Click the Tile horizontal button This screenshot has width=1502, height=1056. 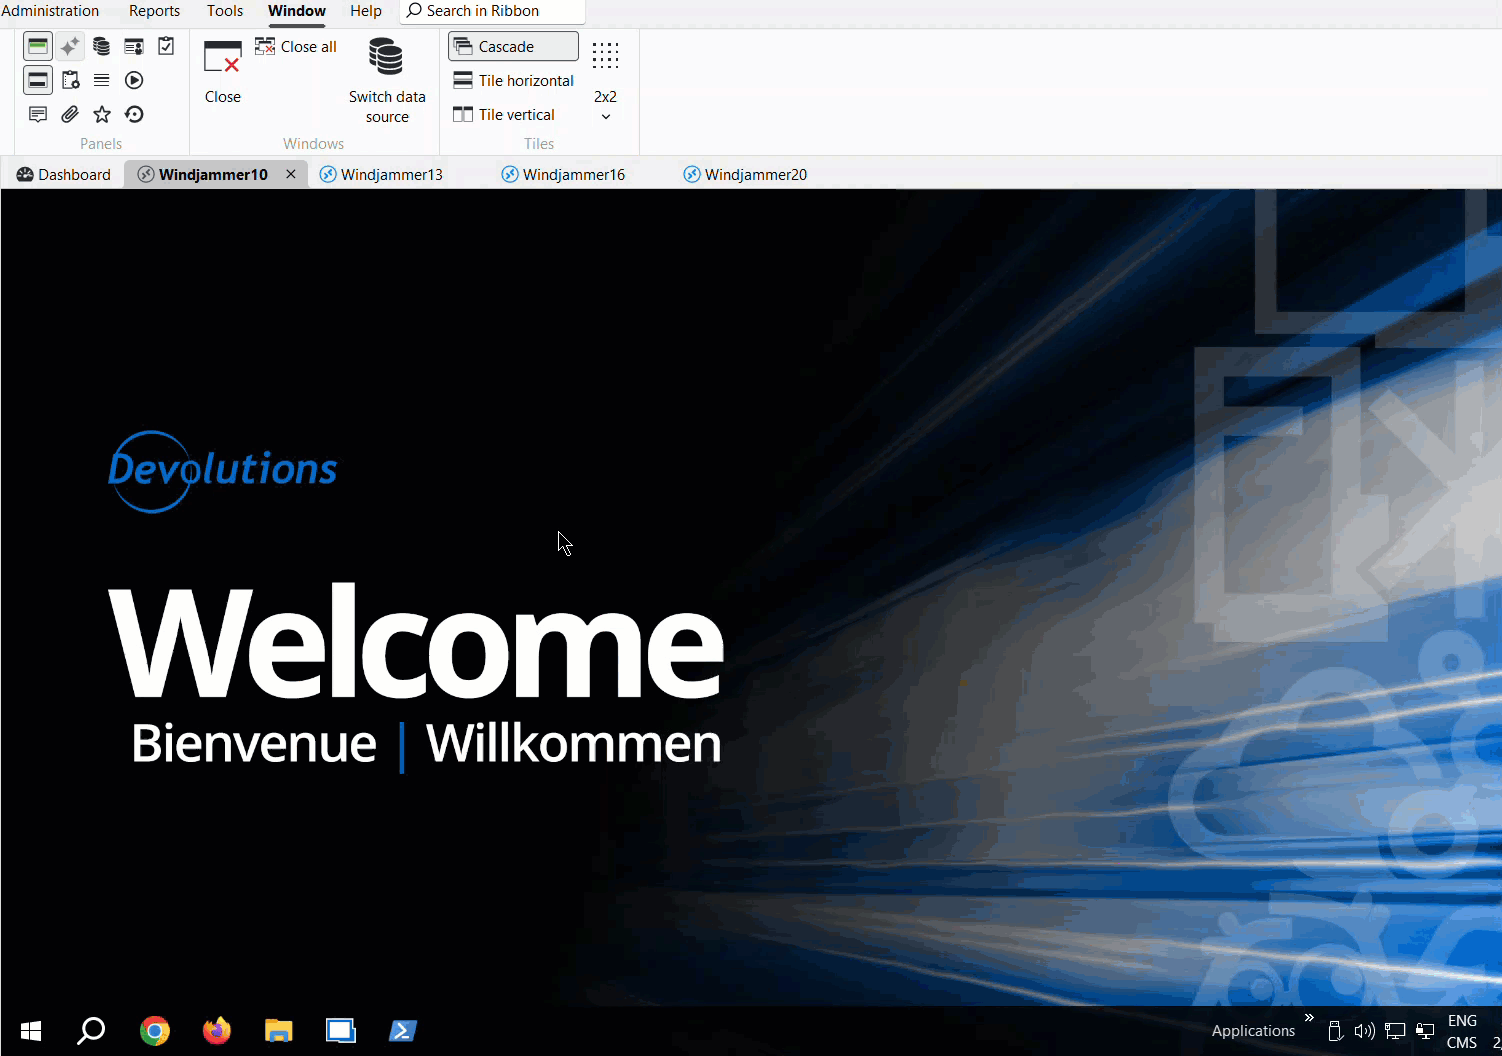514,81
